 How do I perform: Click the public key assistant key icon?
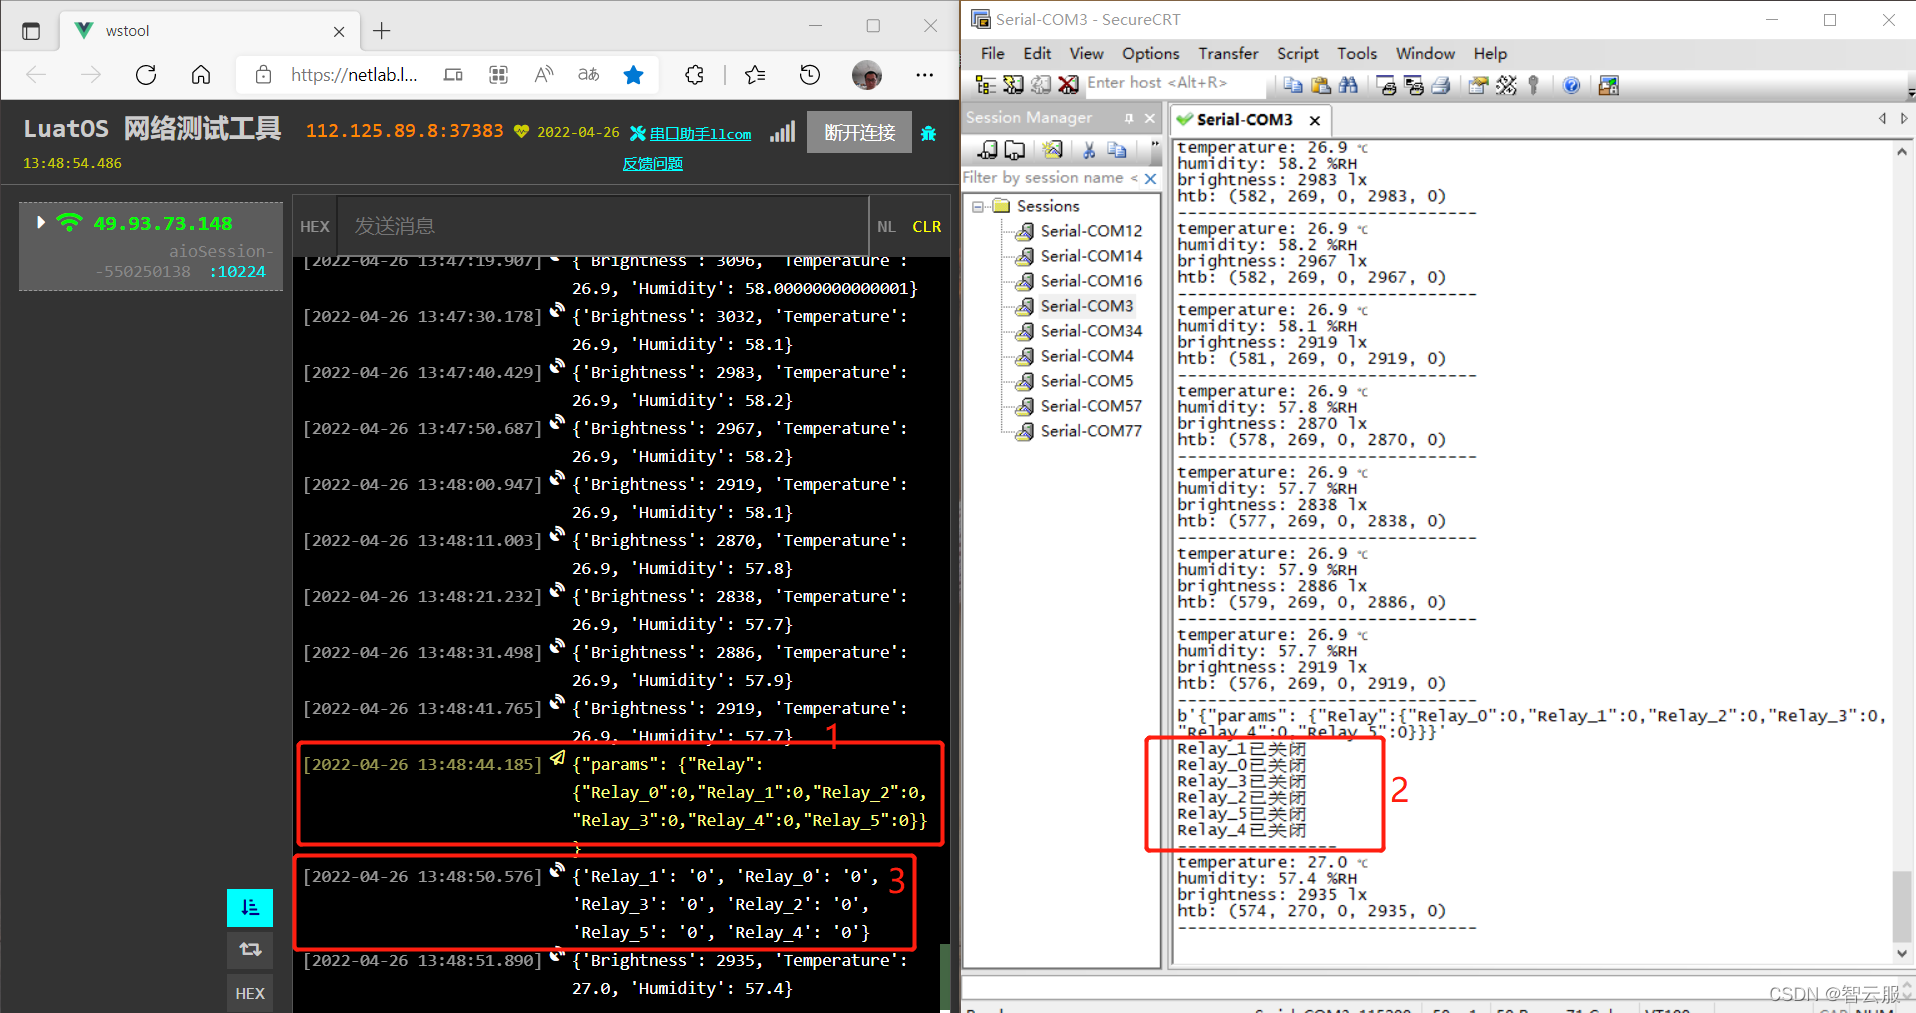(x=1533, y=85)
